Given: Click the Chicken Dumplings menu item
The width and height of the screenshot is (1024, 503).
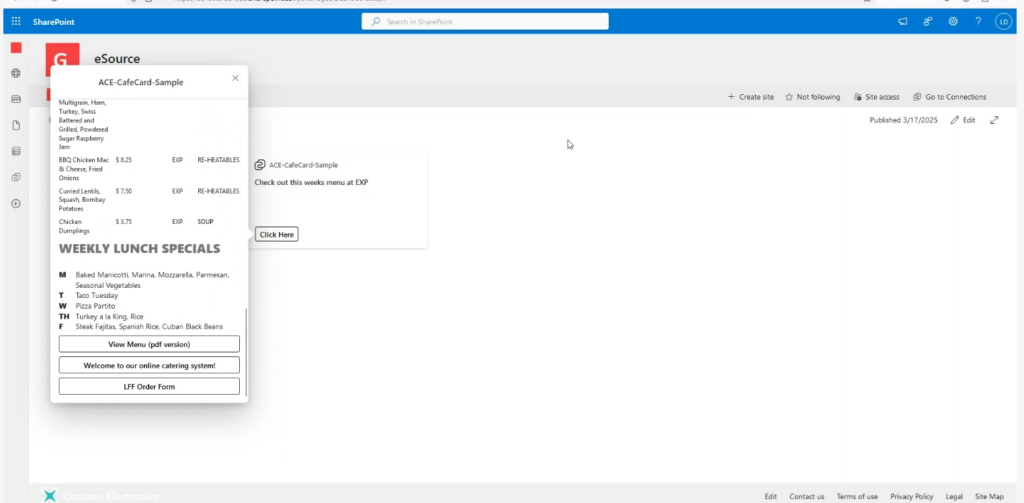Looking at the screenshot, I should [74, 226].
